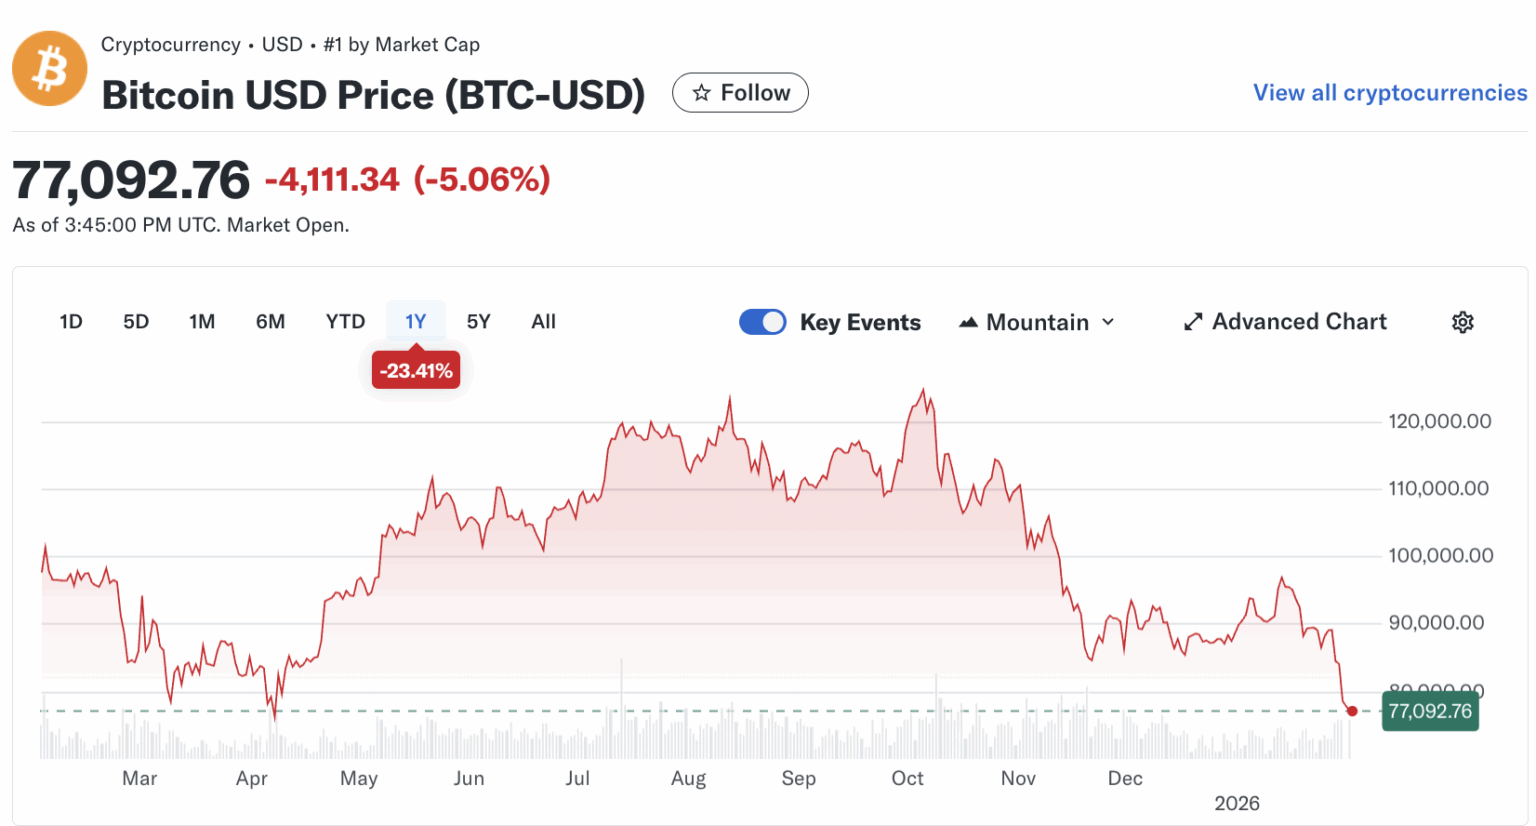Click the -23.41% one-year change badge
This screenshot has width=1536, height=826.
416,371
